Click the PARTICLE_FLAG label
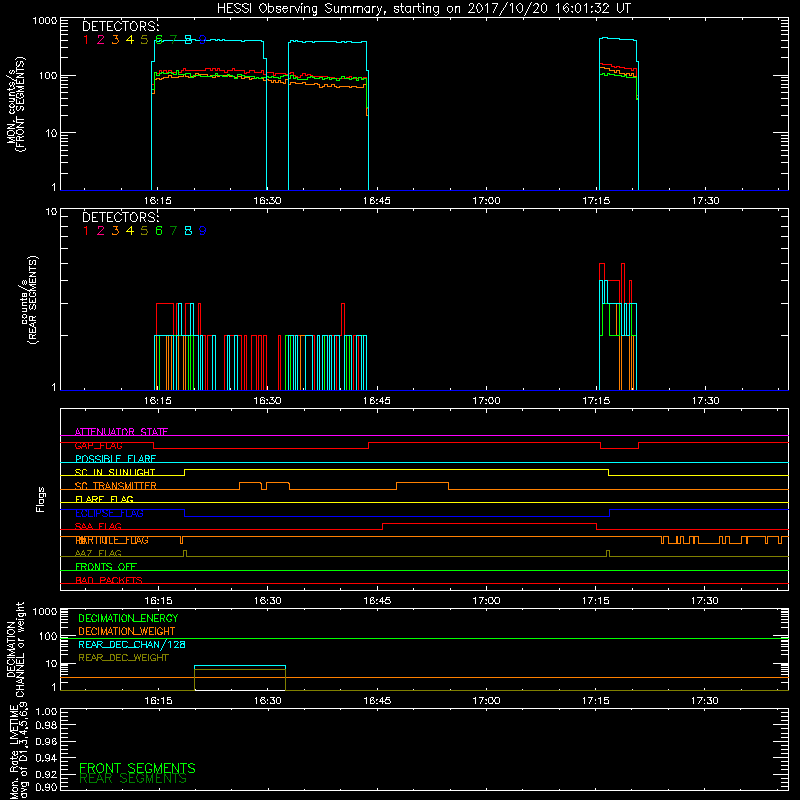Screen dimensions: 800x800 click(112, 540)
